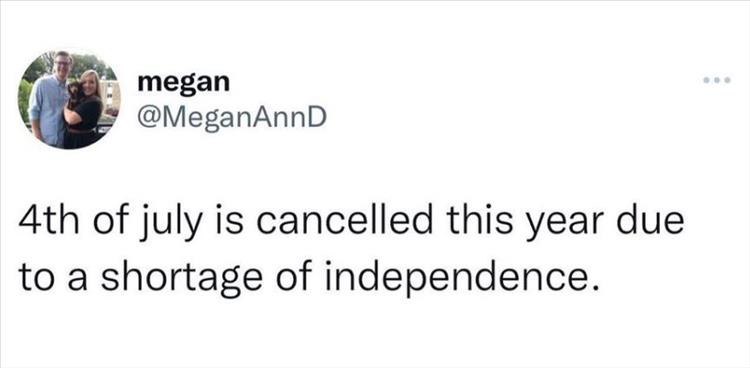Click the display name megan
This screenshot has height=368, width=750.
tap(184, 84)
